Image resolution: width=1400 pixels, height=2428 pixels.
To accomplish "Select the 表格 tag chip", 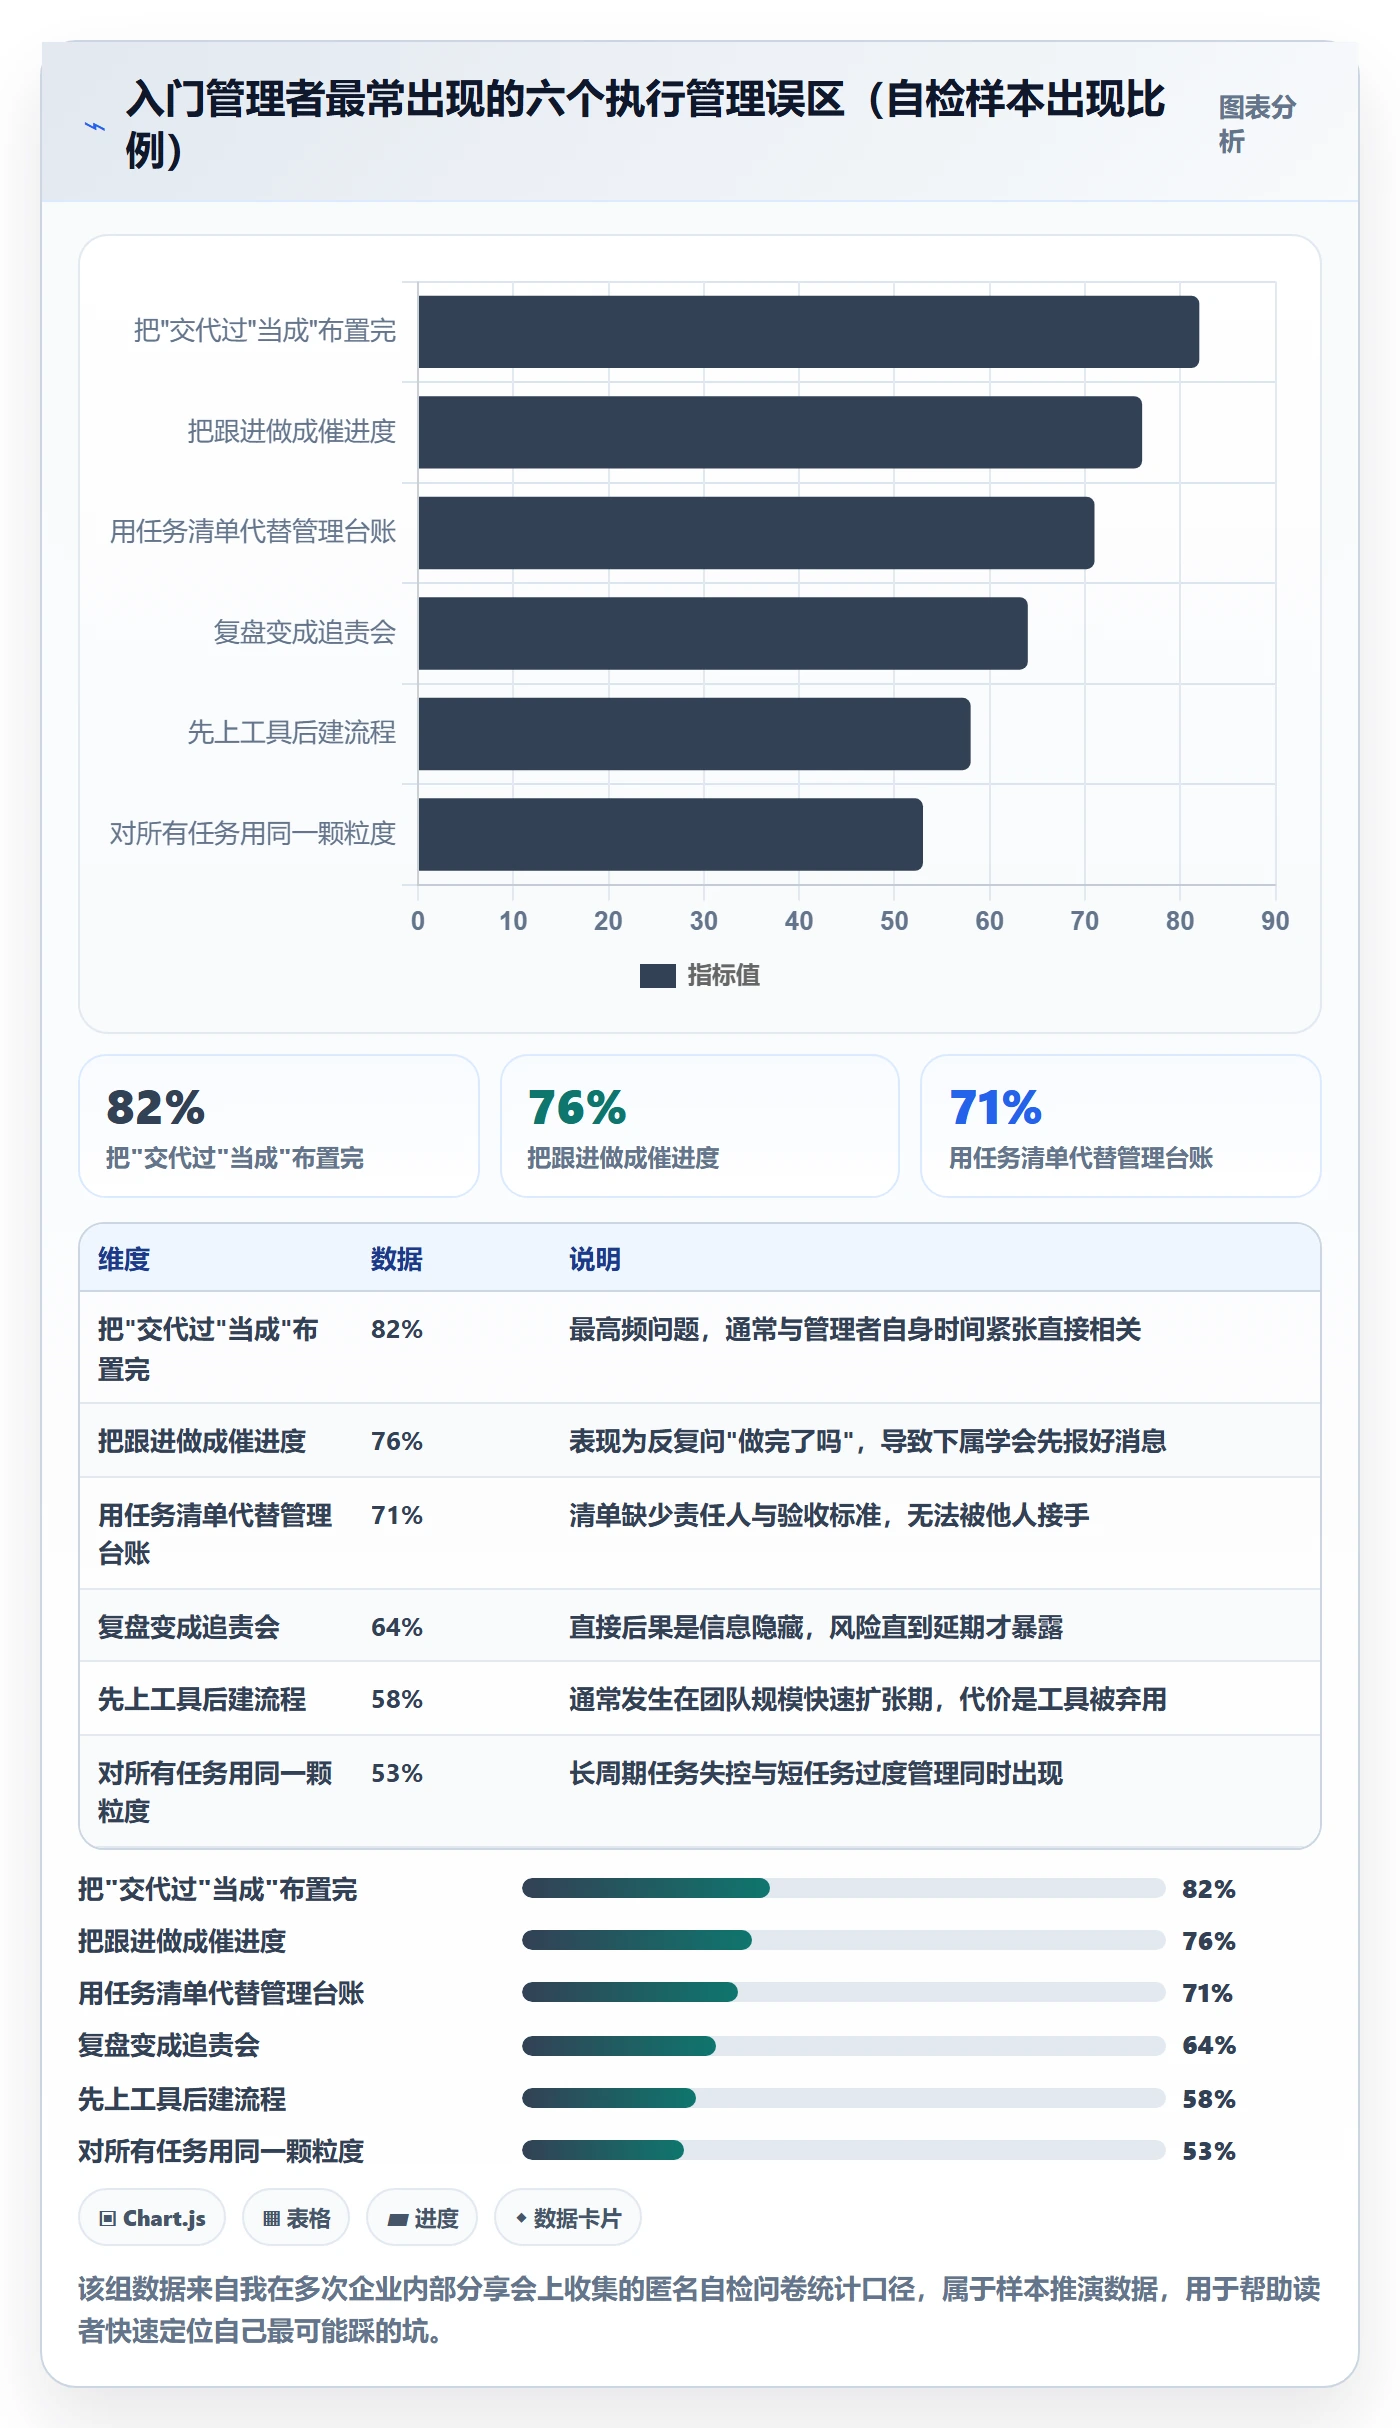I will (x=296, y=2218).
